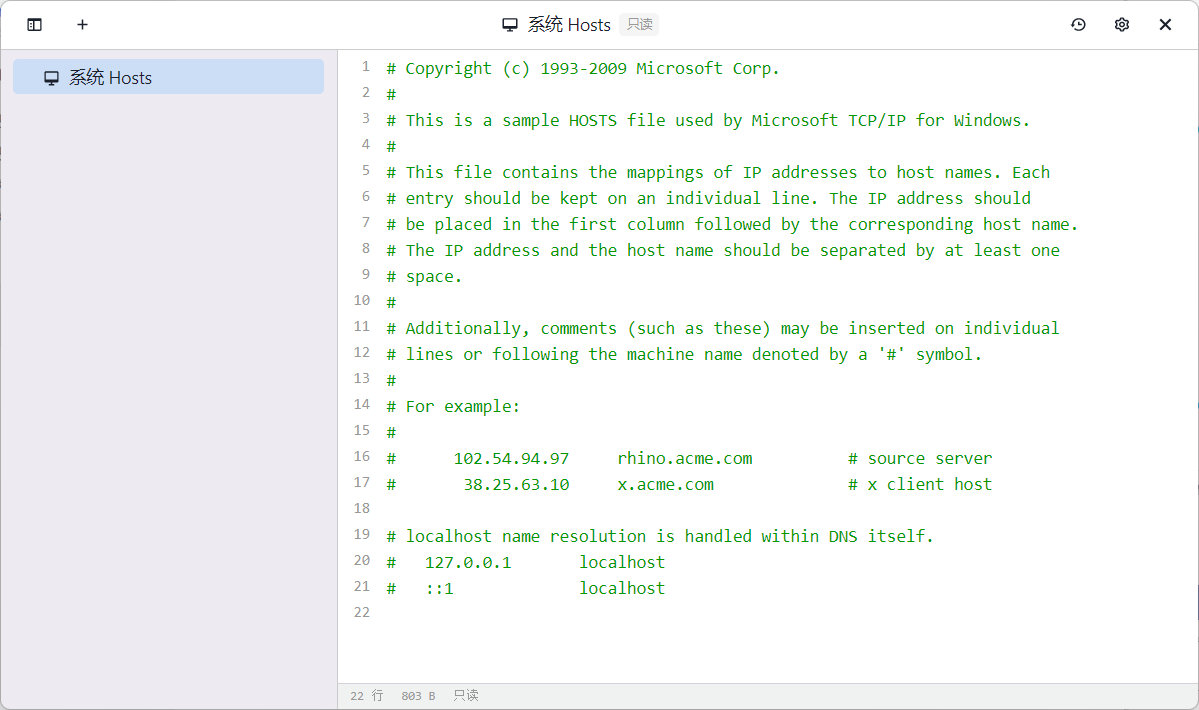Click the 803 B file size indicator
1199x710 pixels.
click(418, 695)
